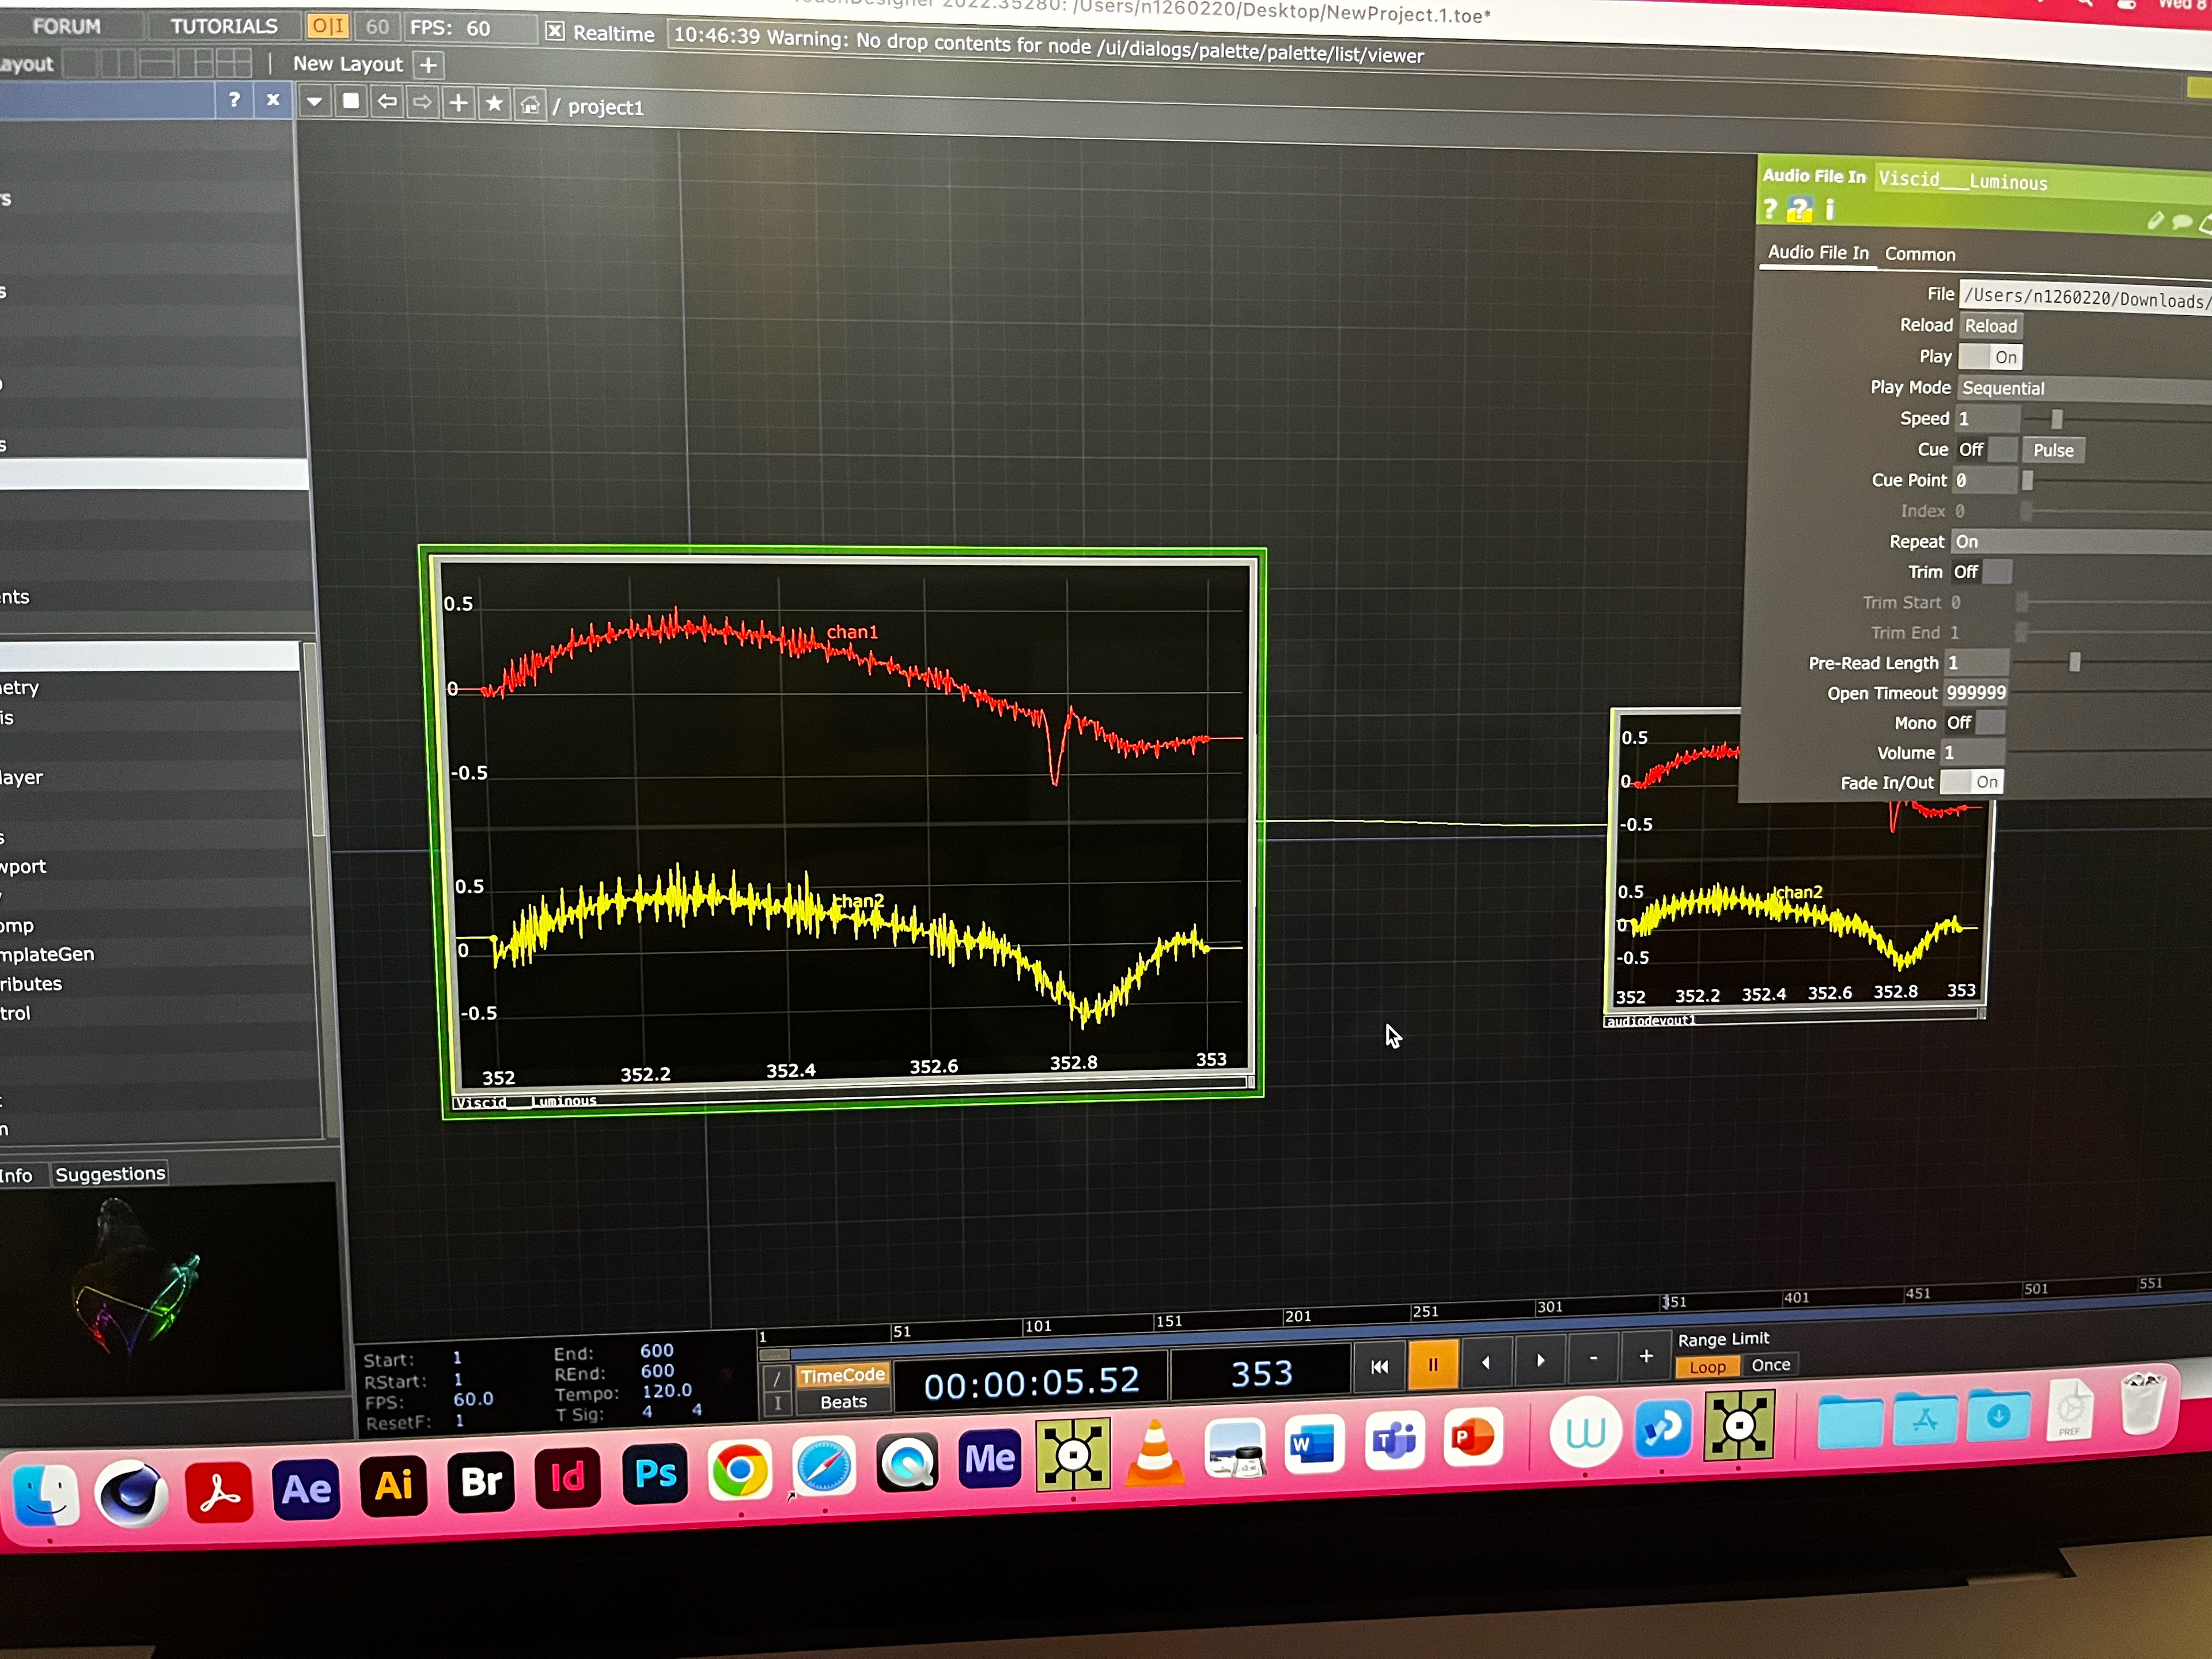Click project1 in the path bar
Screen dimensions: 2212x1659
pos(605,107)
